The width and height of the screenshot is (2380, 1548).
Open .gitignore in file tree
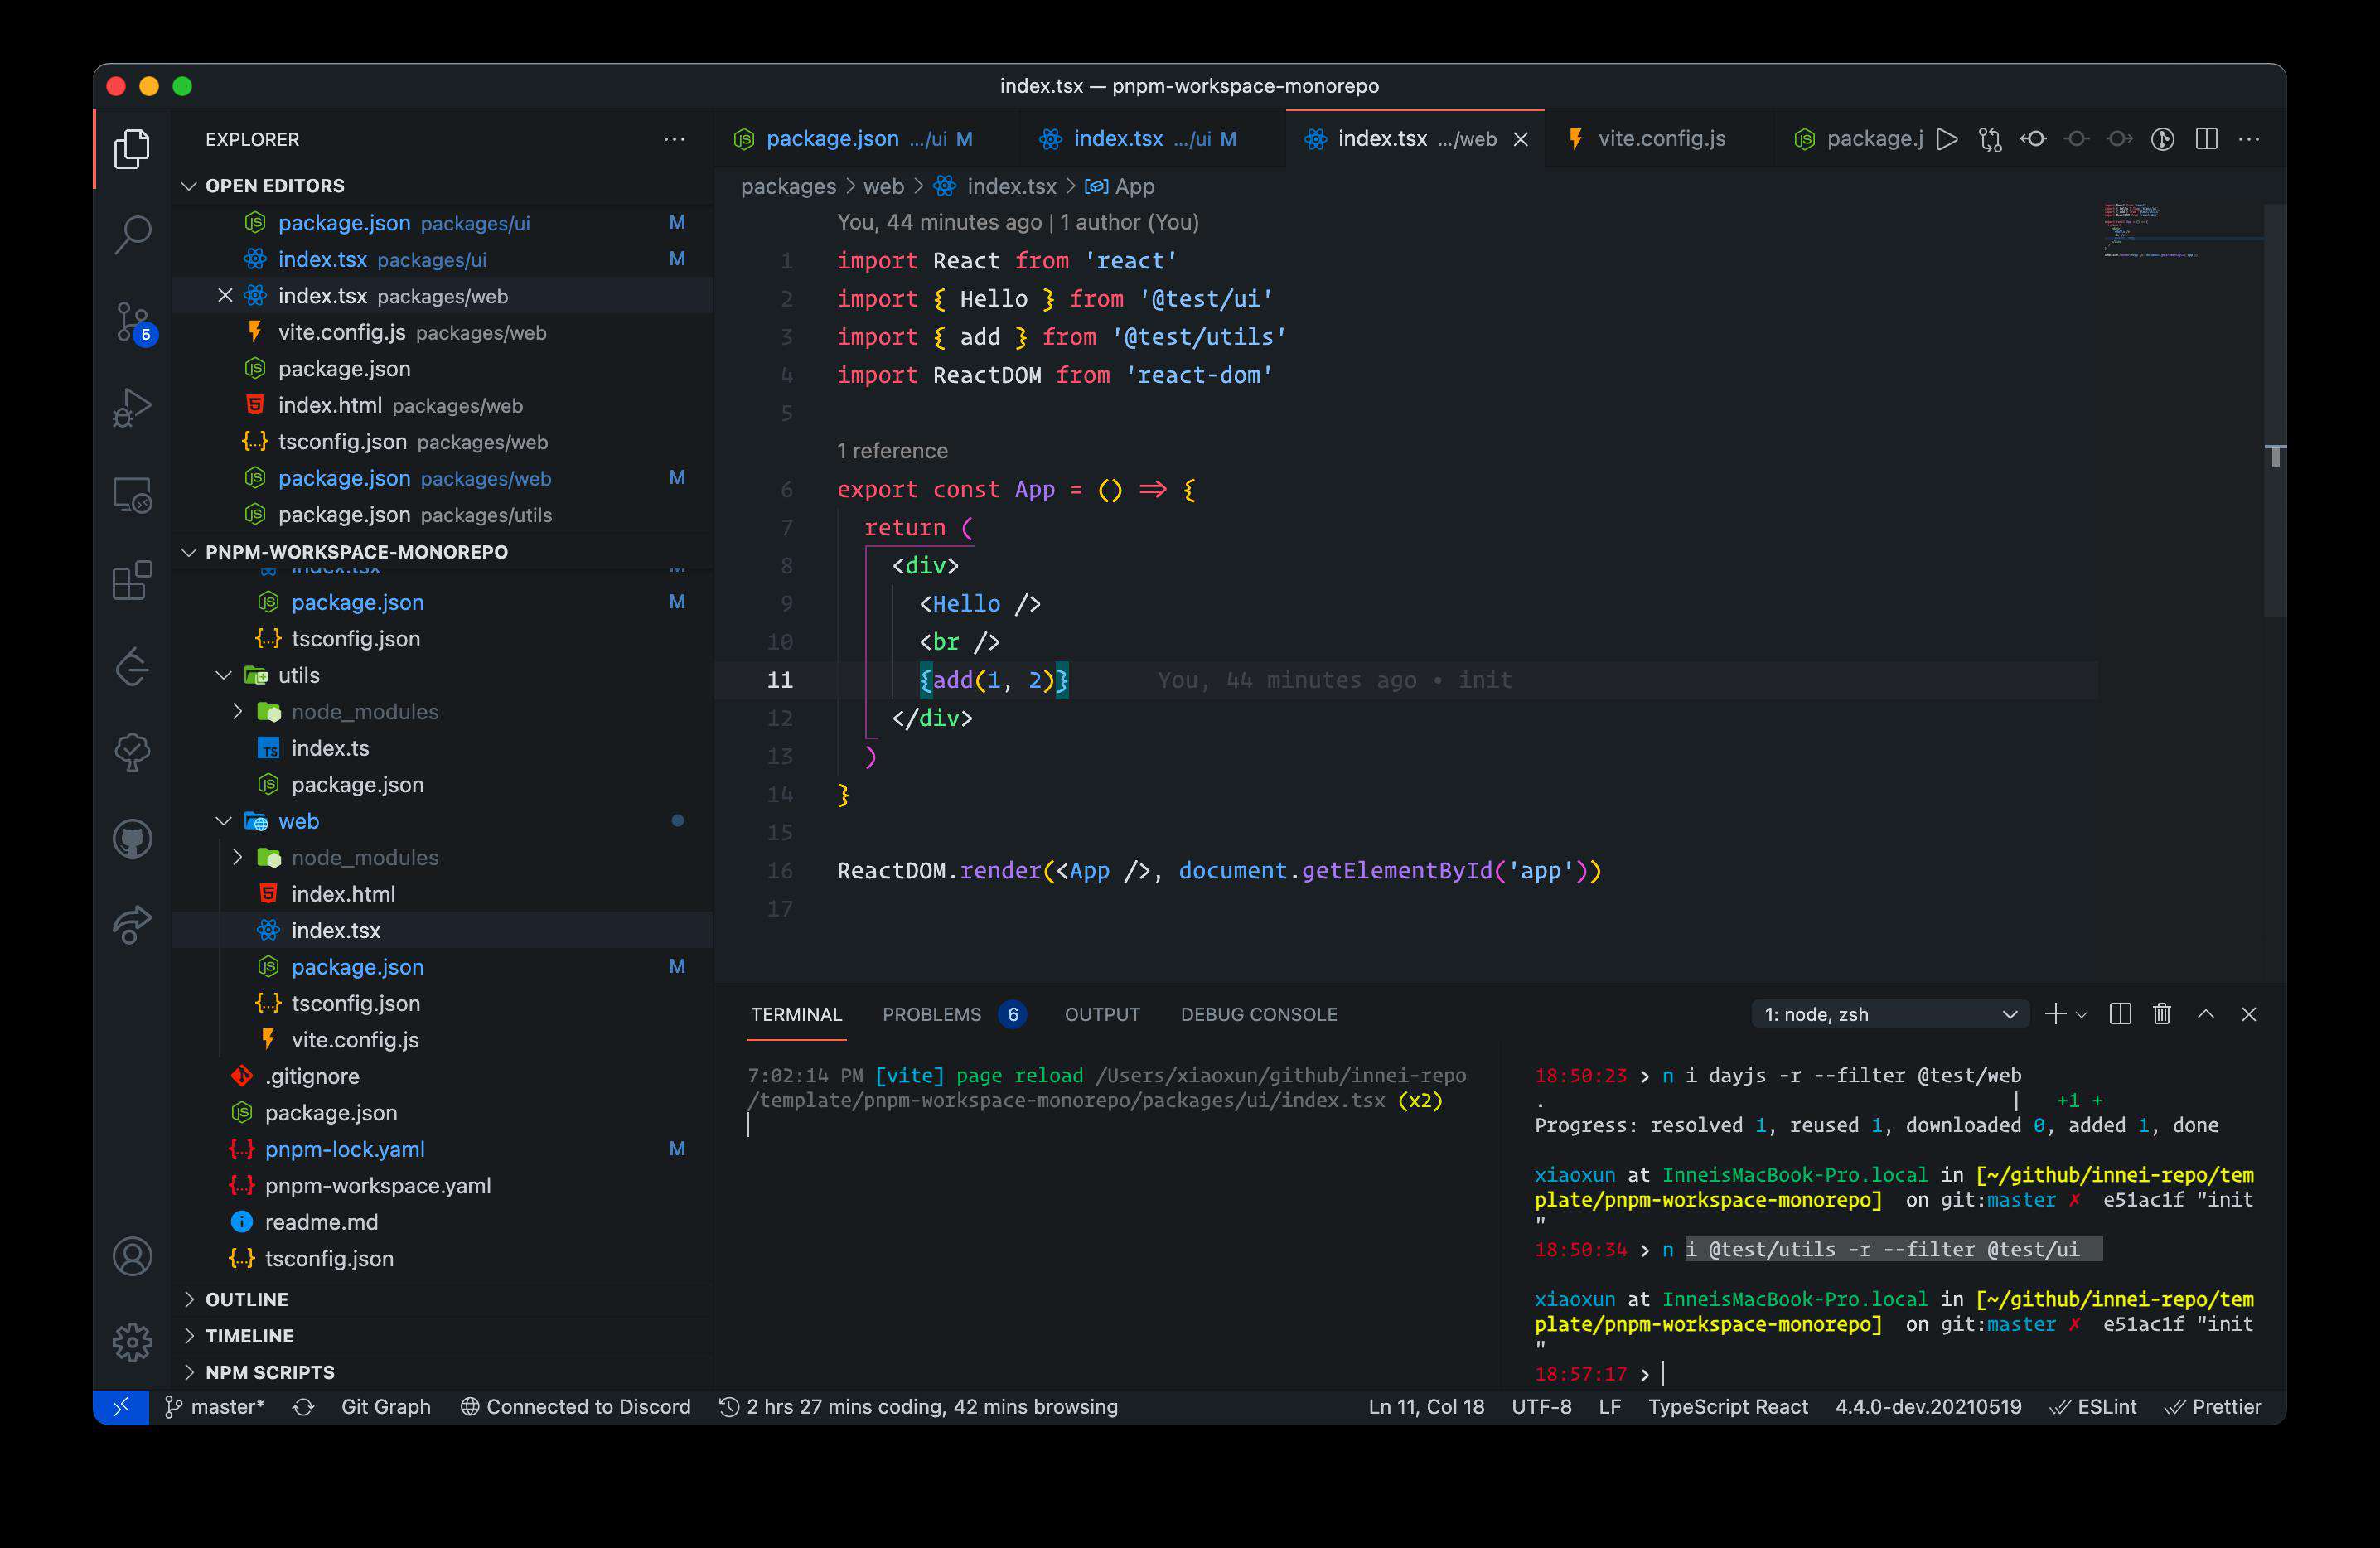coord(311,1076)
